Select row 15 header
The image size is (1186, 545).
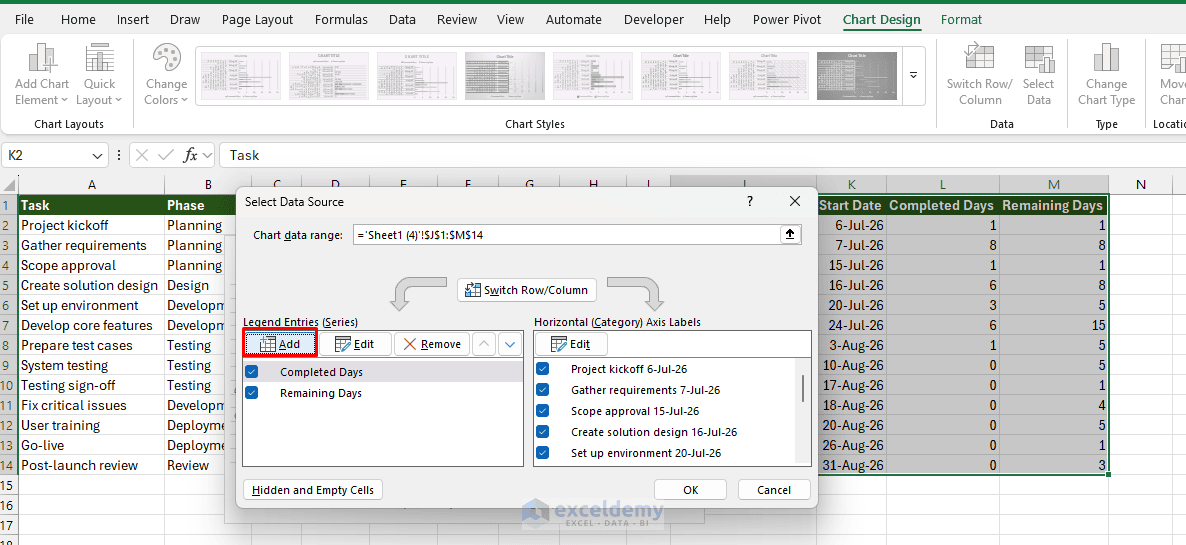[x=9, y=485]
